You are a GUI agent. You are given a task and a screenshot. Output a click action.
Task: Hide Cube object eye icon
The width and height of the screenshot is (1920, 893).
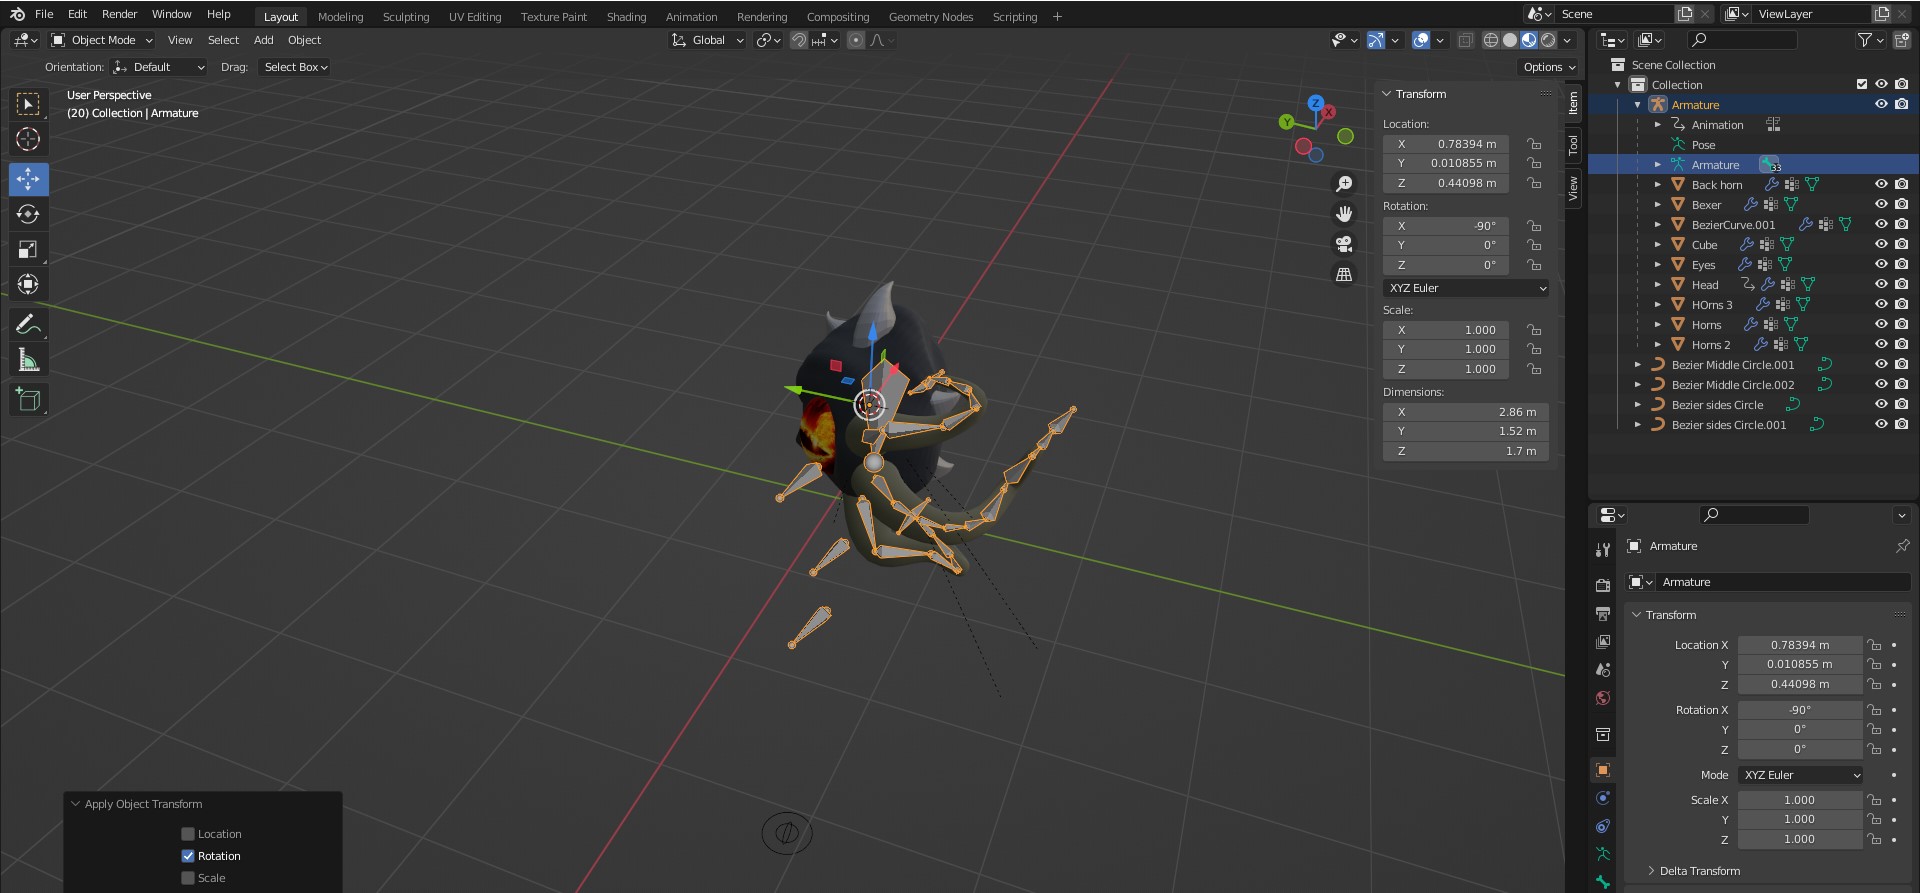tap(1881, 244)
